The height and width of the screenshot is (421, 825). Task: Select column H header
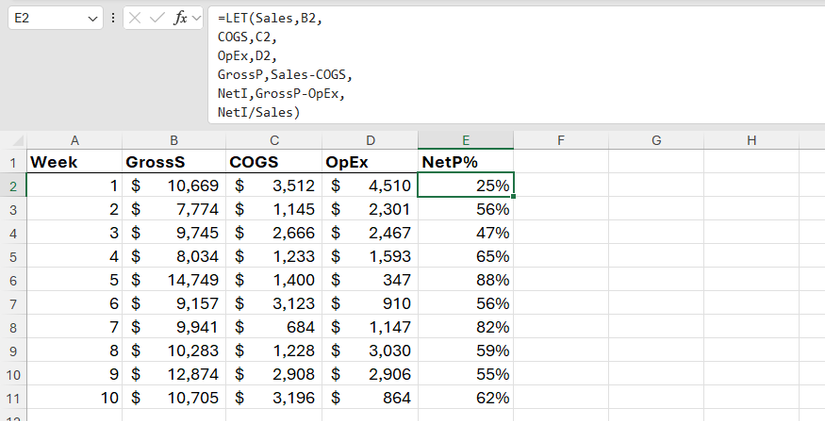(751, 140)
